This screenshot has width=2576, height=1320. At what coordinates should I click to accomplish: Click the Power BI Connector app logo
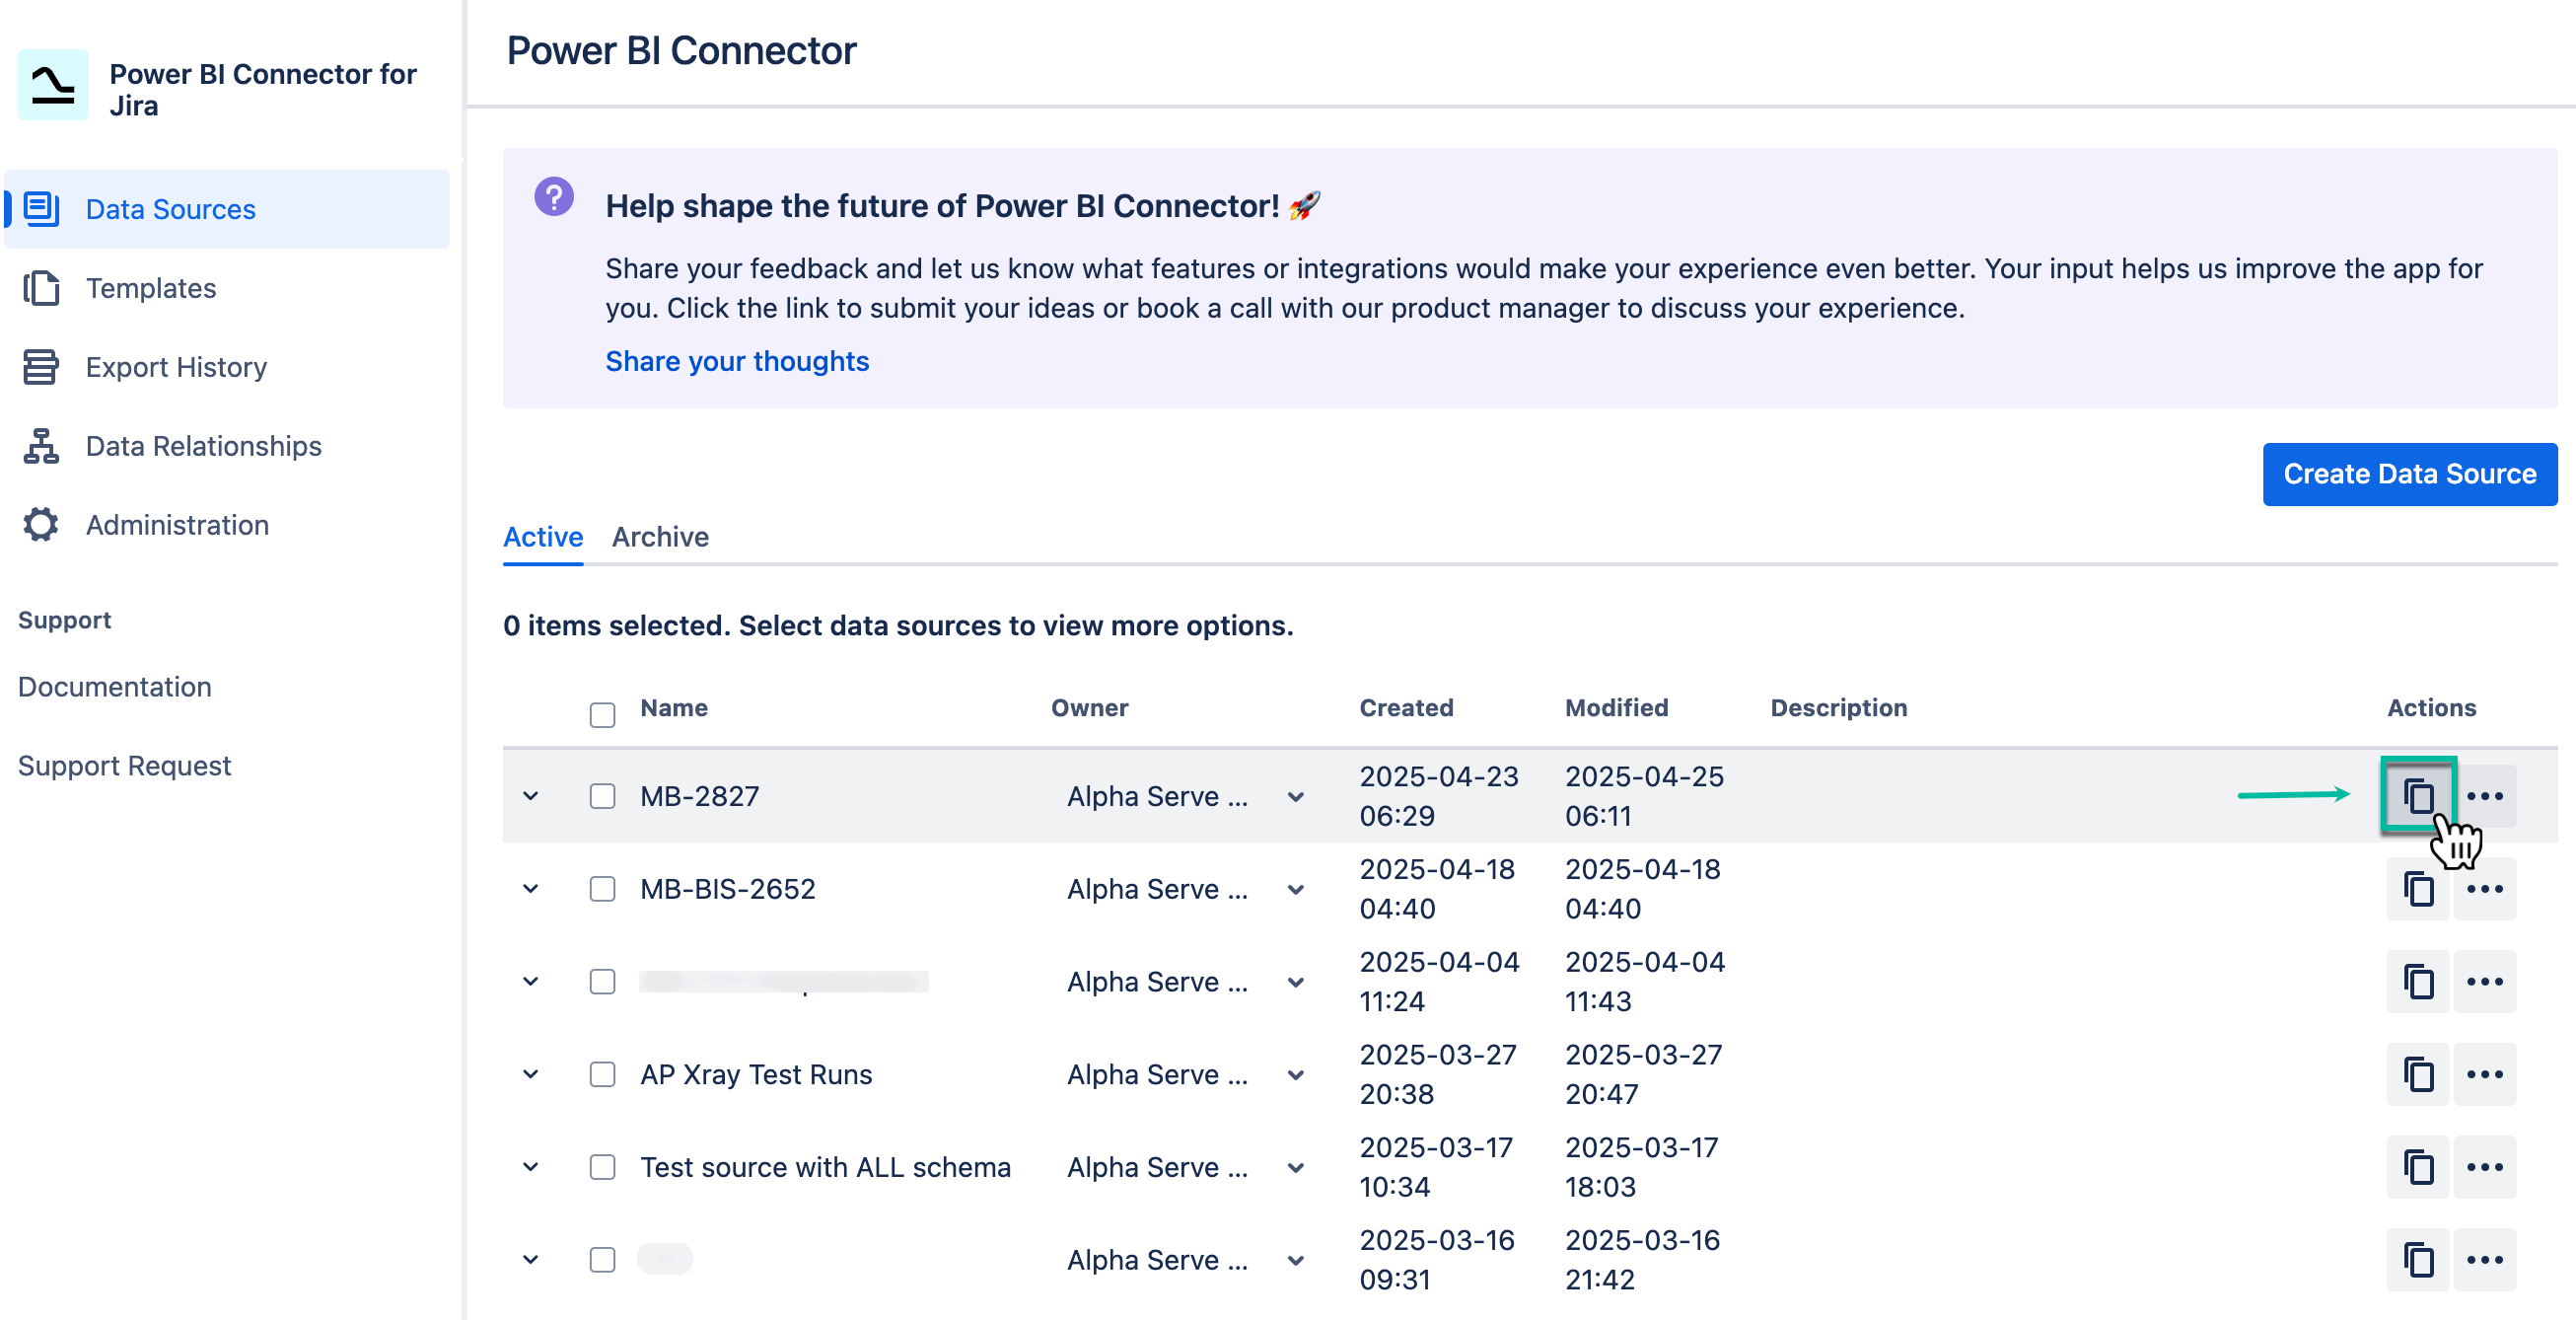click(52, 85)
